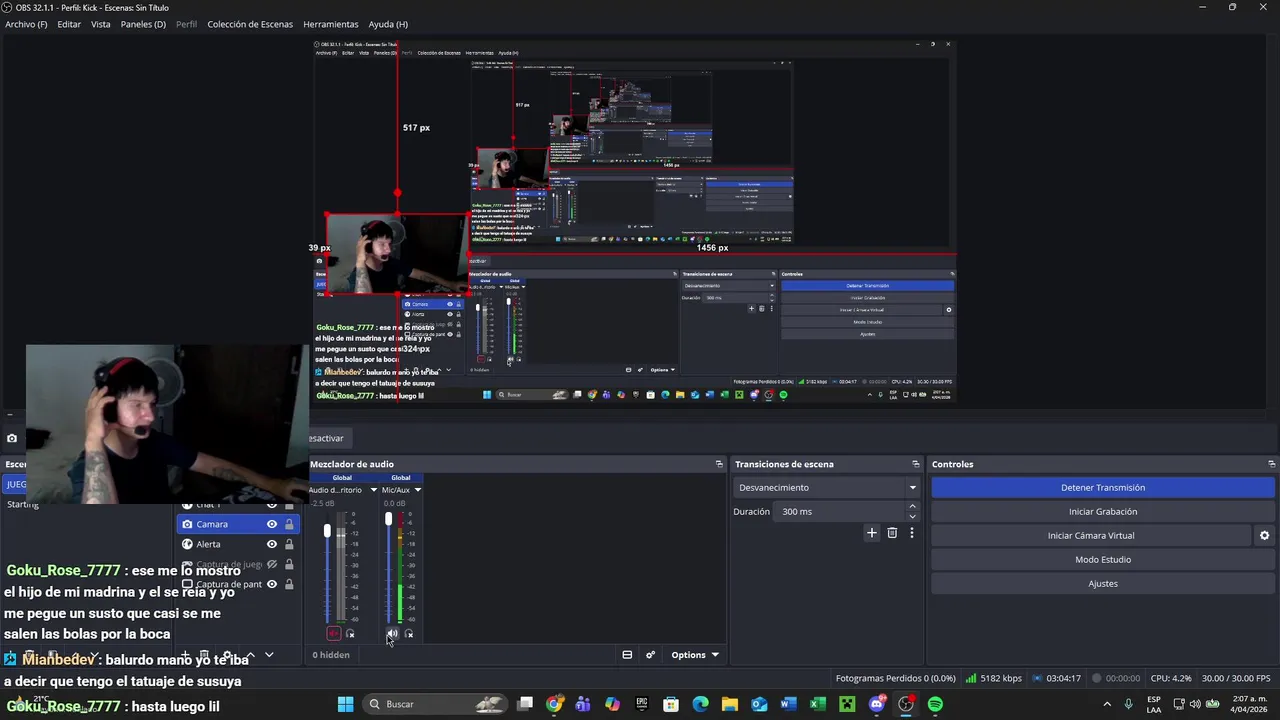Open the Ayuda menu
The height and width of the screenshot is (720, 1280).
pos(388,24)
